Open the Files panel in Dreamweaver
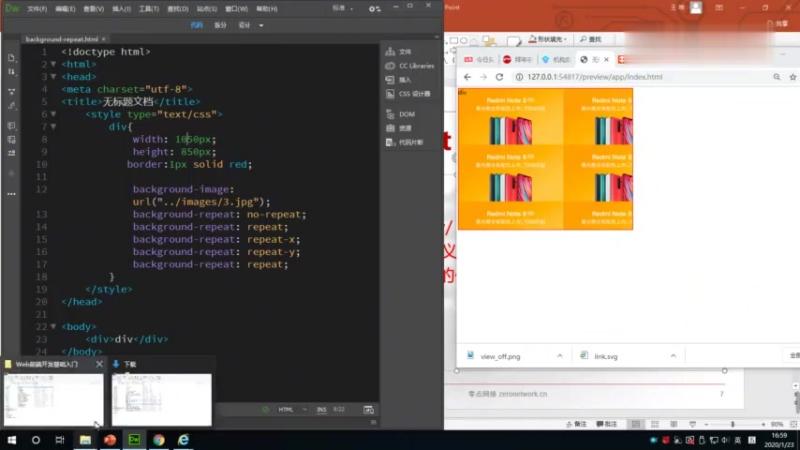Screen dimensions: 800x450 coord(398,52)
